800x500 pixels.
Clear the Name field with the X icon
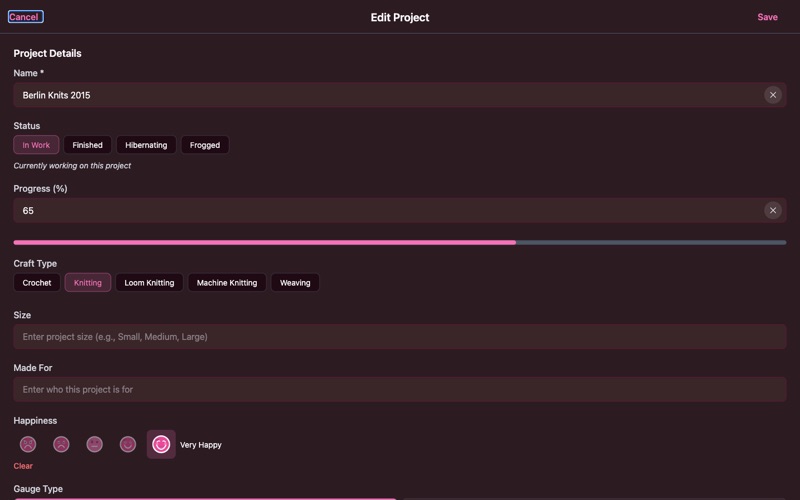[772, 95]
